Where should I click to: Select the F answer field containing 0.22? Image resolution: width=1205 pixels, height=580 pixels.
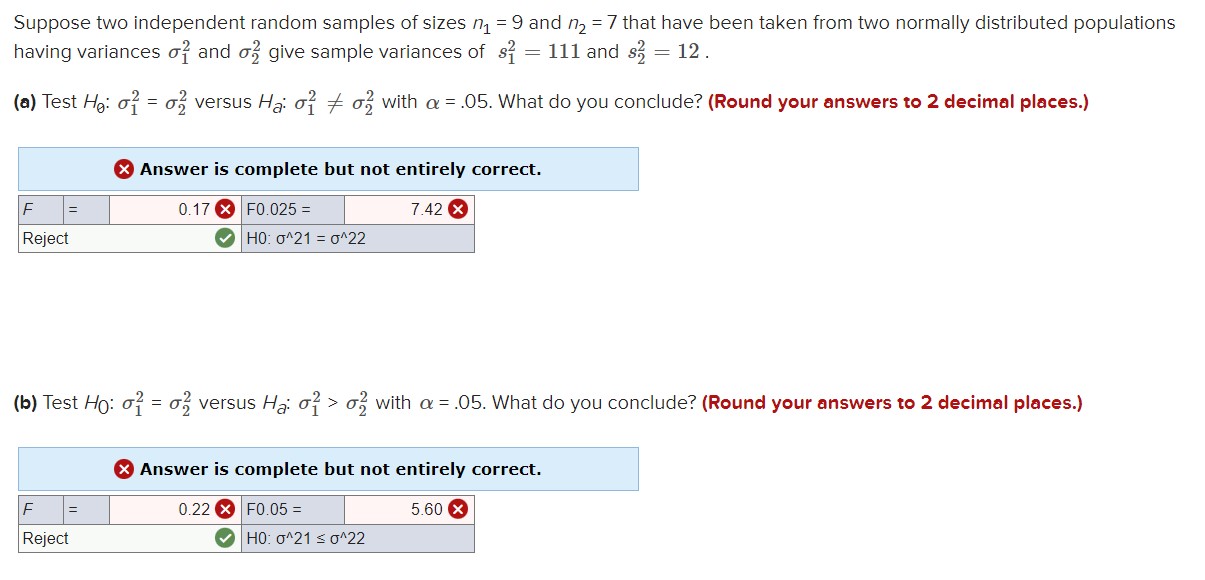(170, 510)
